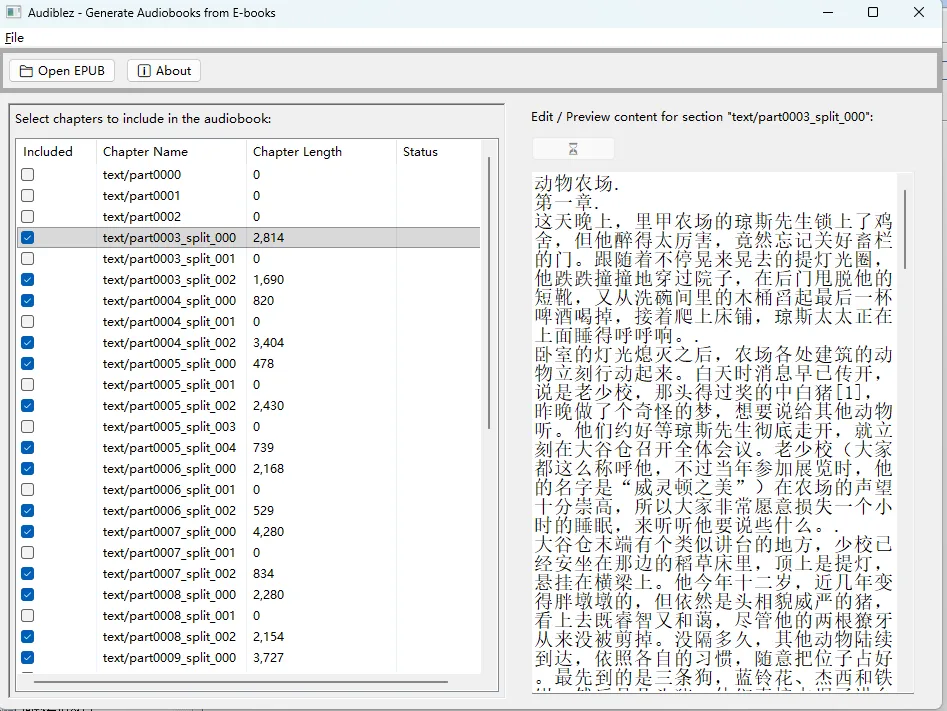Viewport: 947px width, 711px height.
Task: Maximize the Audiblez window
Action: (873, 12)
